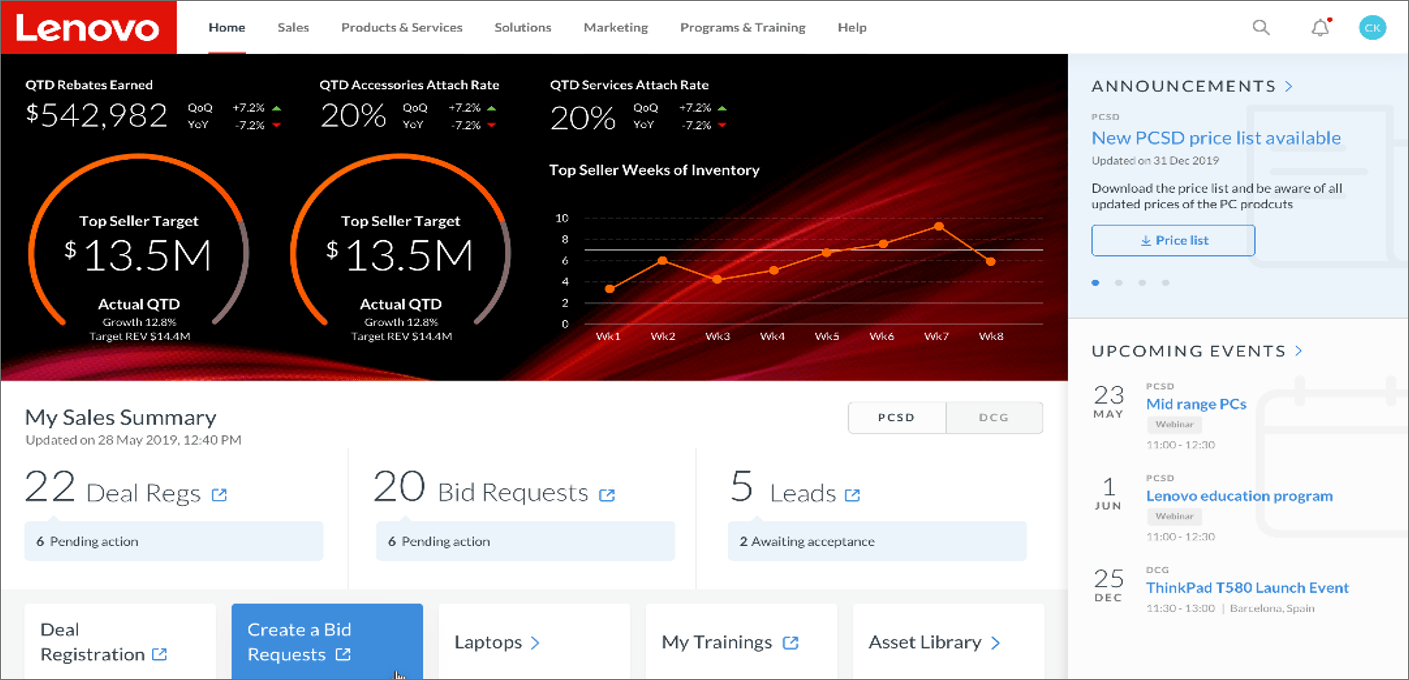The width and height of the screenshot is (1409, 680).
Task: Click the Wk8 data point on chart
Action: (x=991, y=261)
